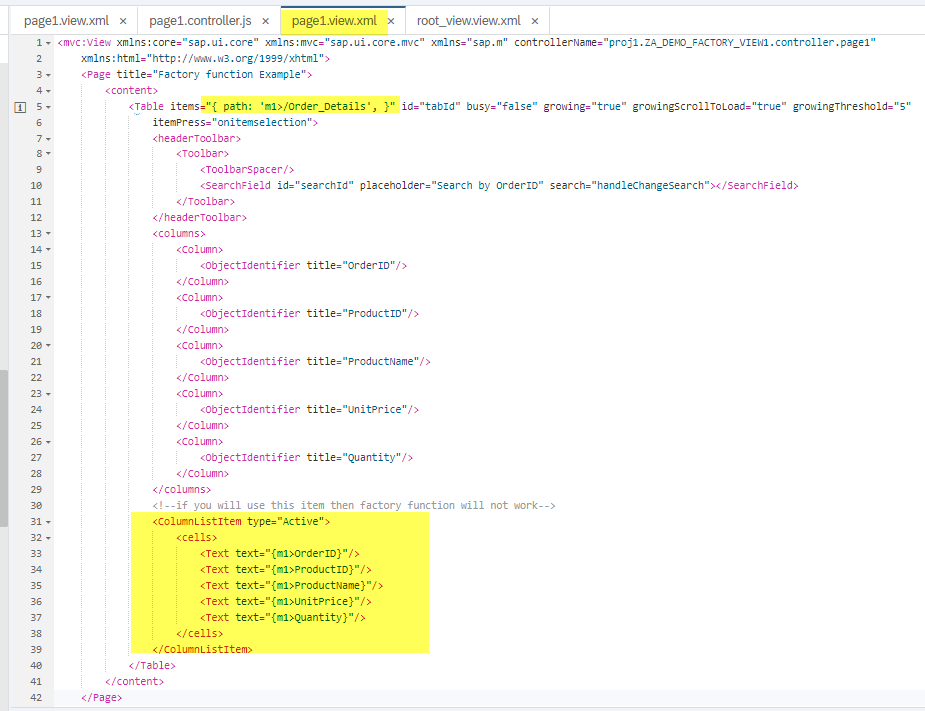Collapse the headerToolbar fold at line 7
Screen dimensions: 925x711
pyautogui.click(x=48, y=139)
